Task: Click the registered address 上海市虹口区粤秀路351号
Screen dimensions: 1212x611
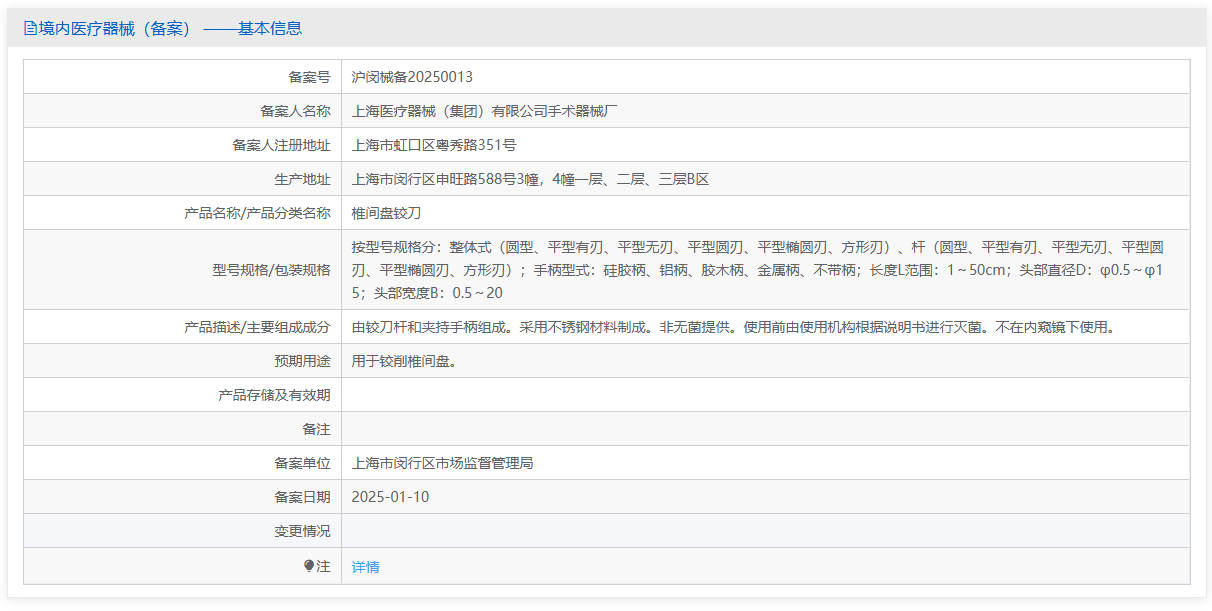Action: pyautogui.click(x=434, y=145)
